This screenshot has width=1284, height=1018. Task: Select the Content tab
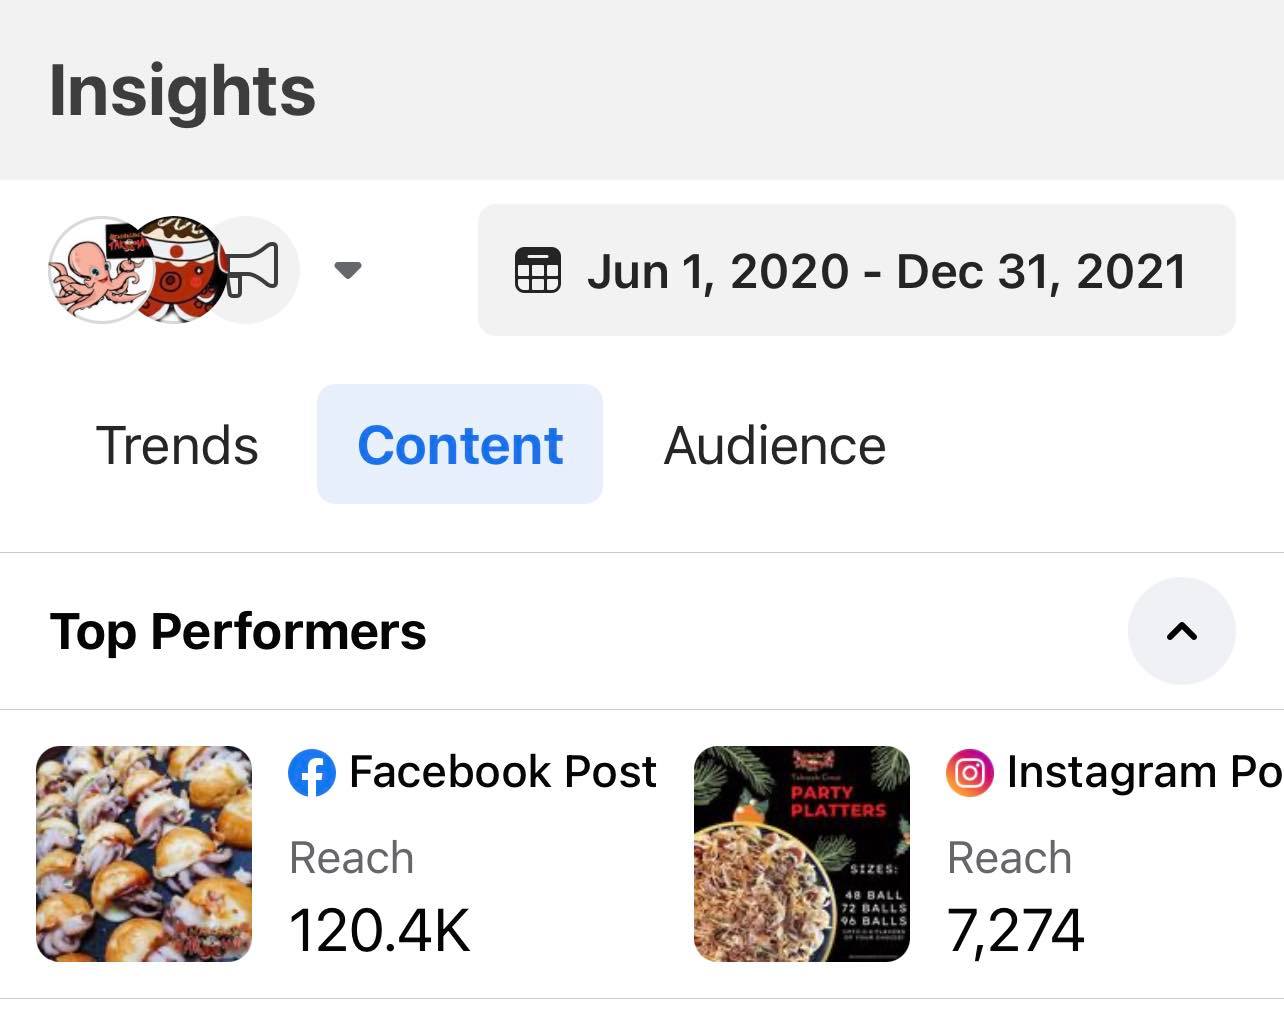(x=460, y=445)
